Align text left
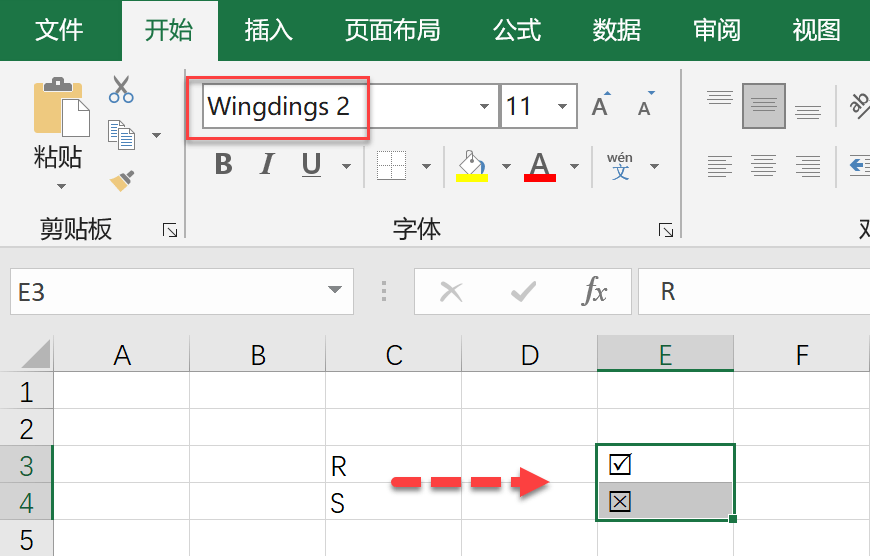The image size is (870, 556). pos(720,166)
